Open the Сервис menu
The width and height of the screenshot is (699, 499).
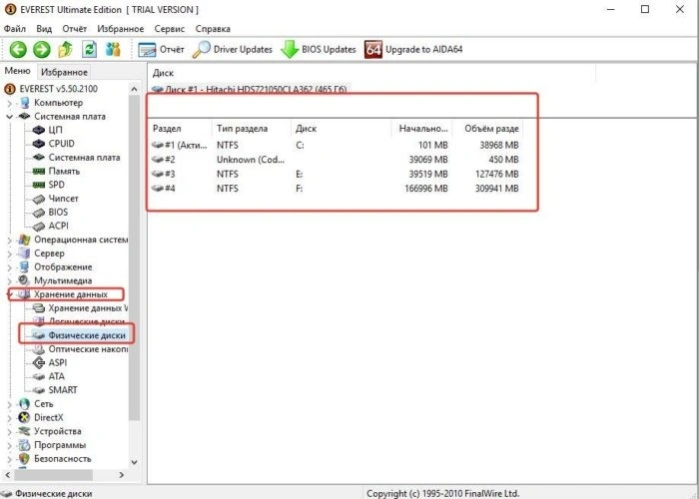tap(169, 29)
